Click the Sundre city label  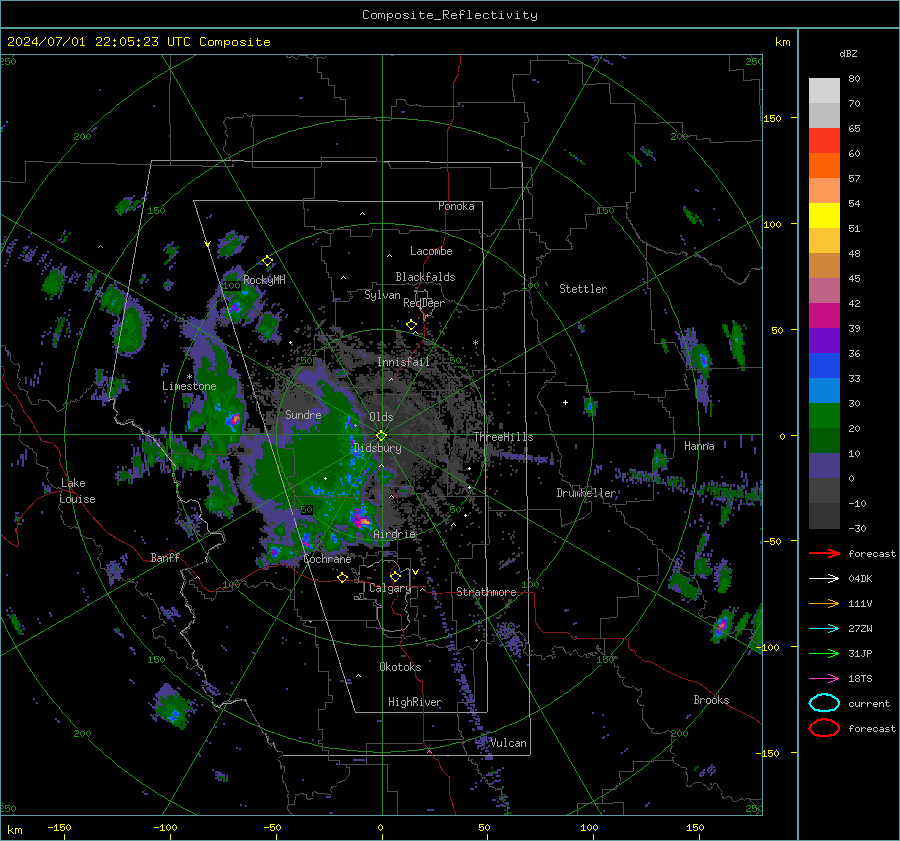(303, 414)
